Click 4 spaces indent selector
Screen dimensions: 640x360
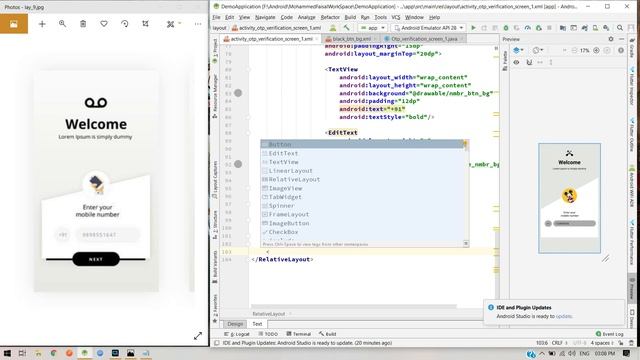pos(602,343)
